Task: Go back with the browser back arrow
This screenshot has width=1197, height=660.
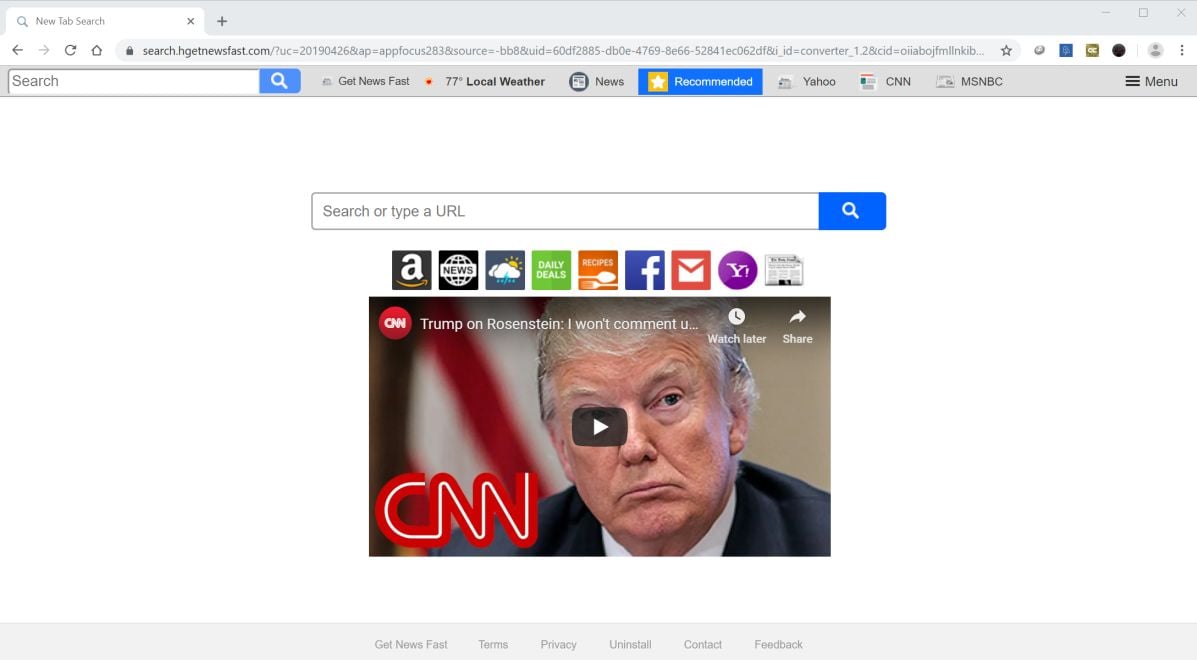Action: click(18, 50)
